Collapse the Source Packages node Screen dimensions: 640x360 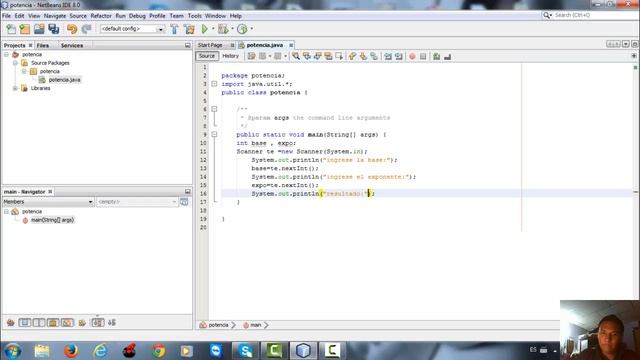click(x=15, y=63)
